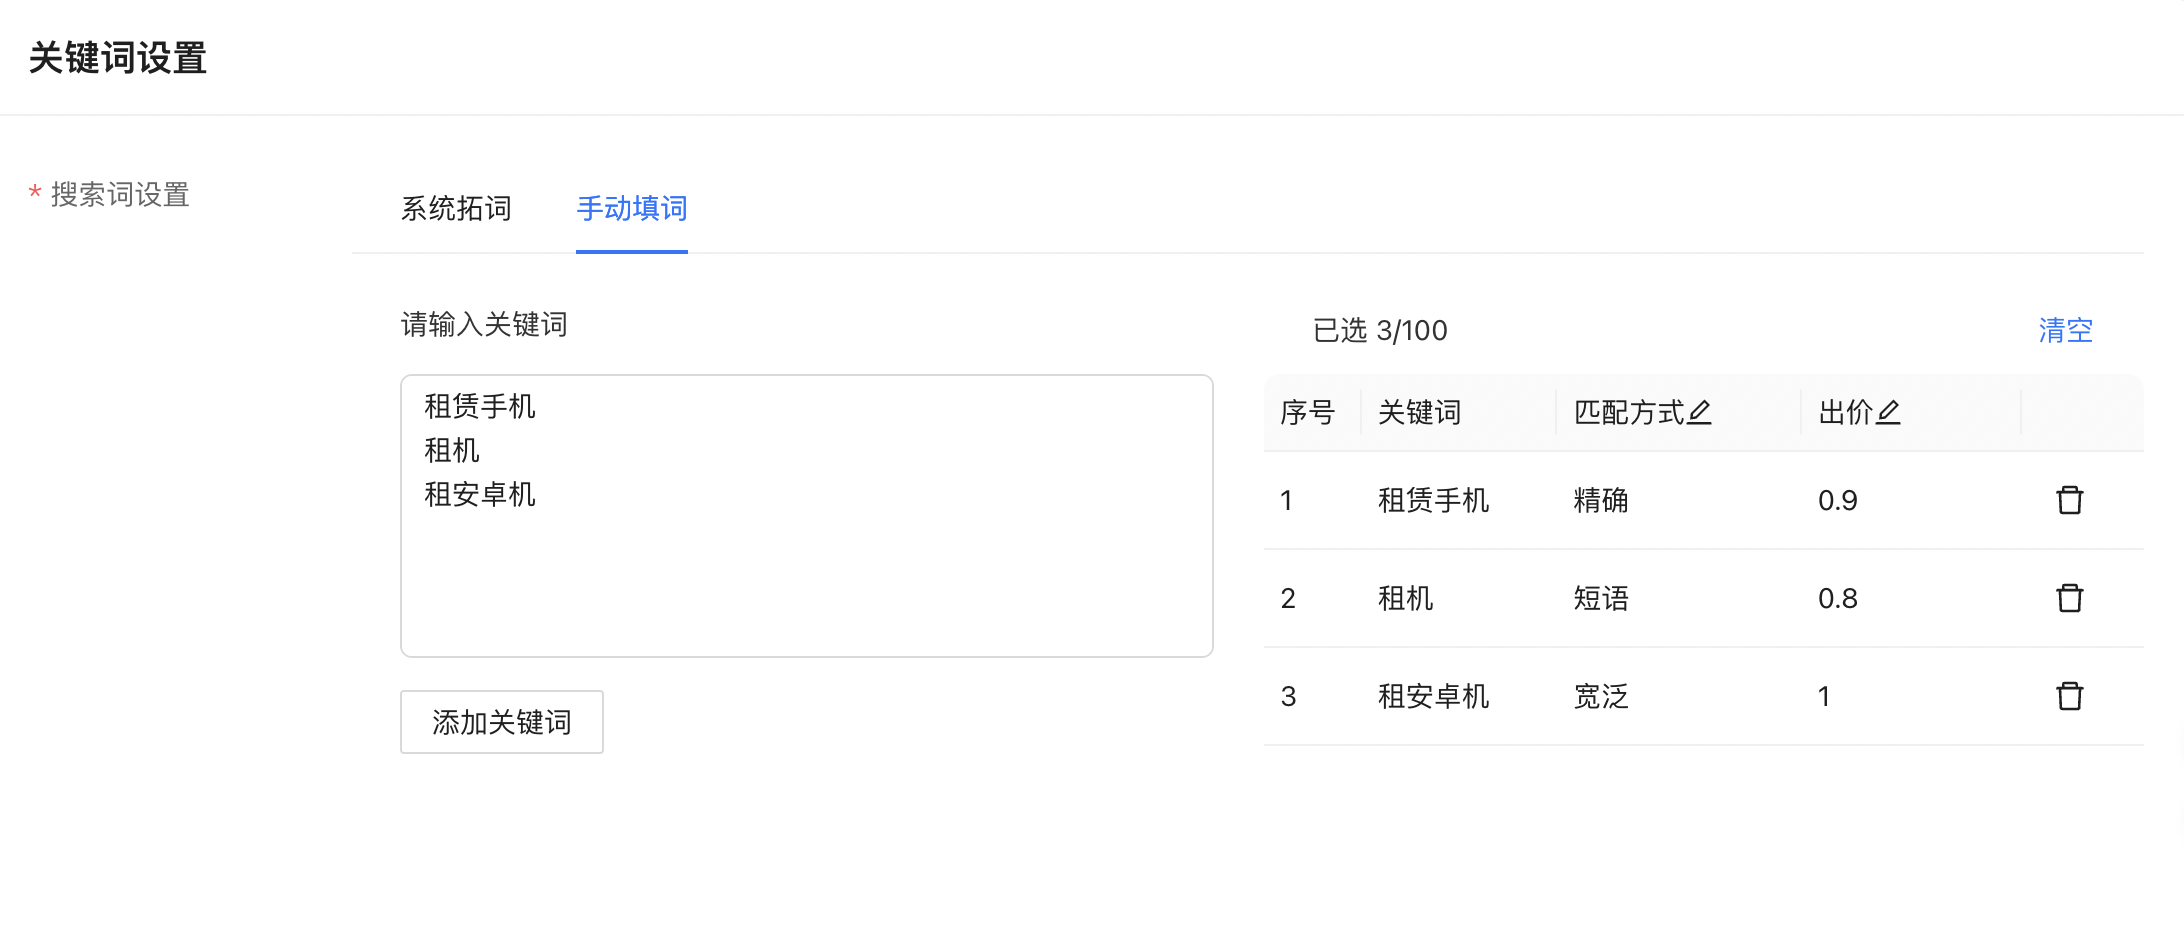Focus the keyword input text area

coord(807,516)
